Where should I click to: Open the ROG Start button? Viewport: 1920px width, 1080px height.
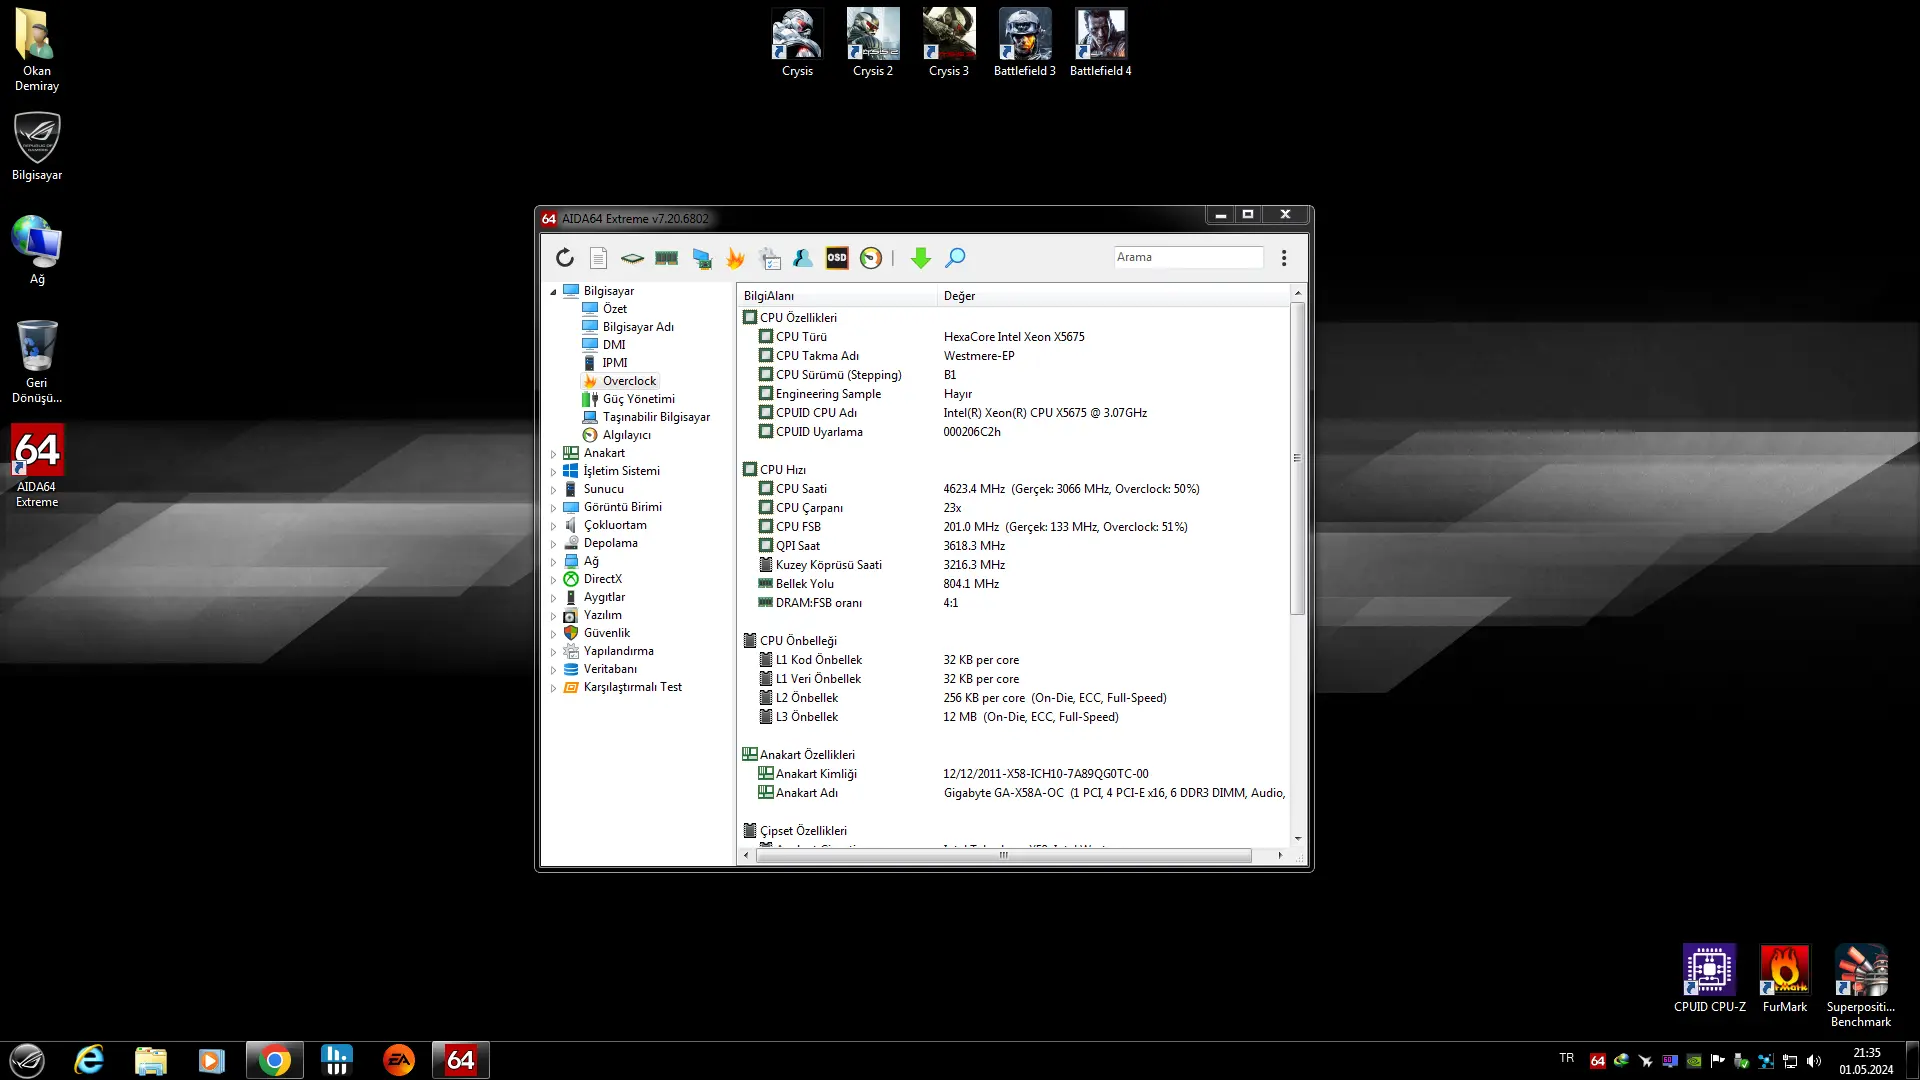(x=27, y=1060)
